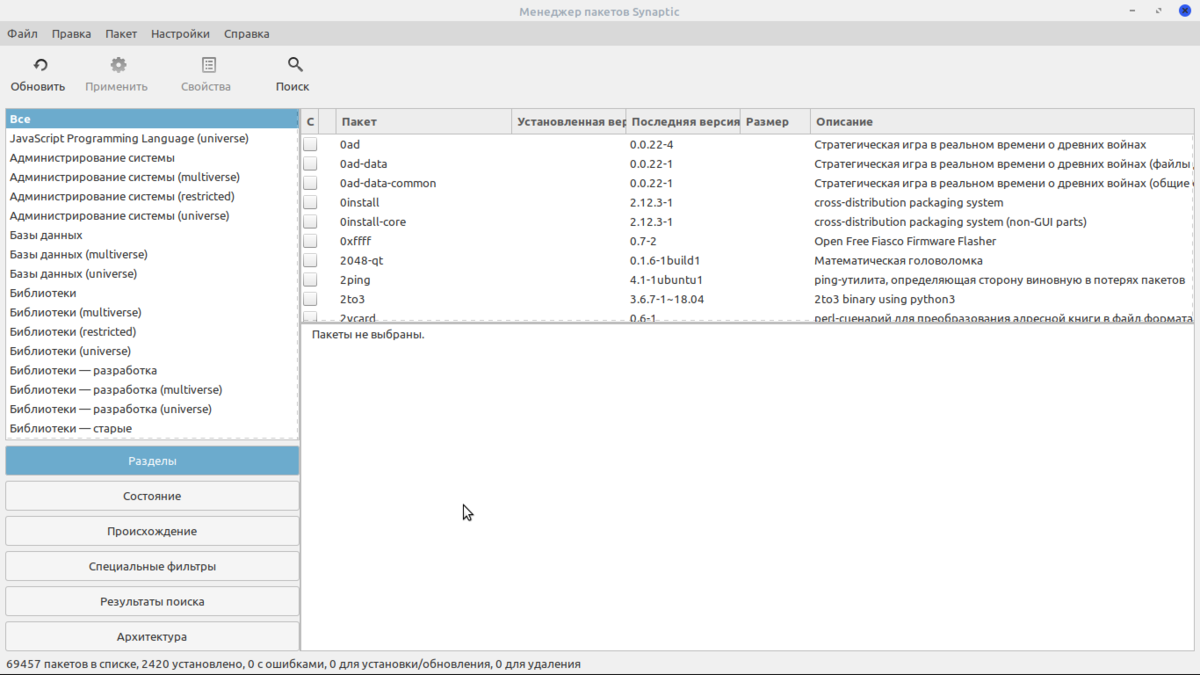Mark the checkbox for 2048-qt
Image resolution: width=1200 pixels, height=675 pixels.
click(310, 261)
